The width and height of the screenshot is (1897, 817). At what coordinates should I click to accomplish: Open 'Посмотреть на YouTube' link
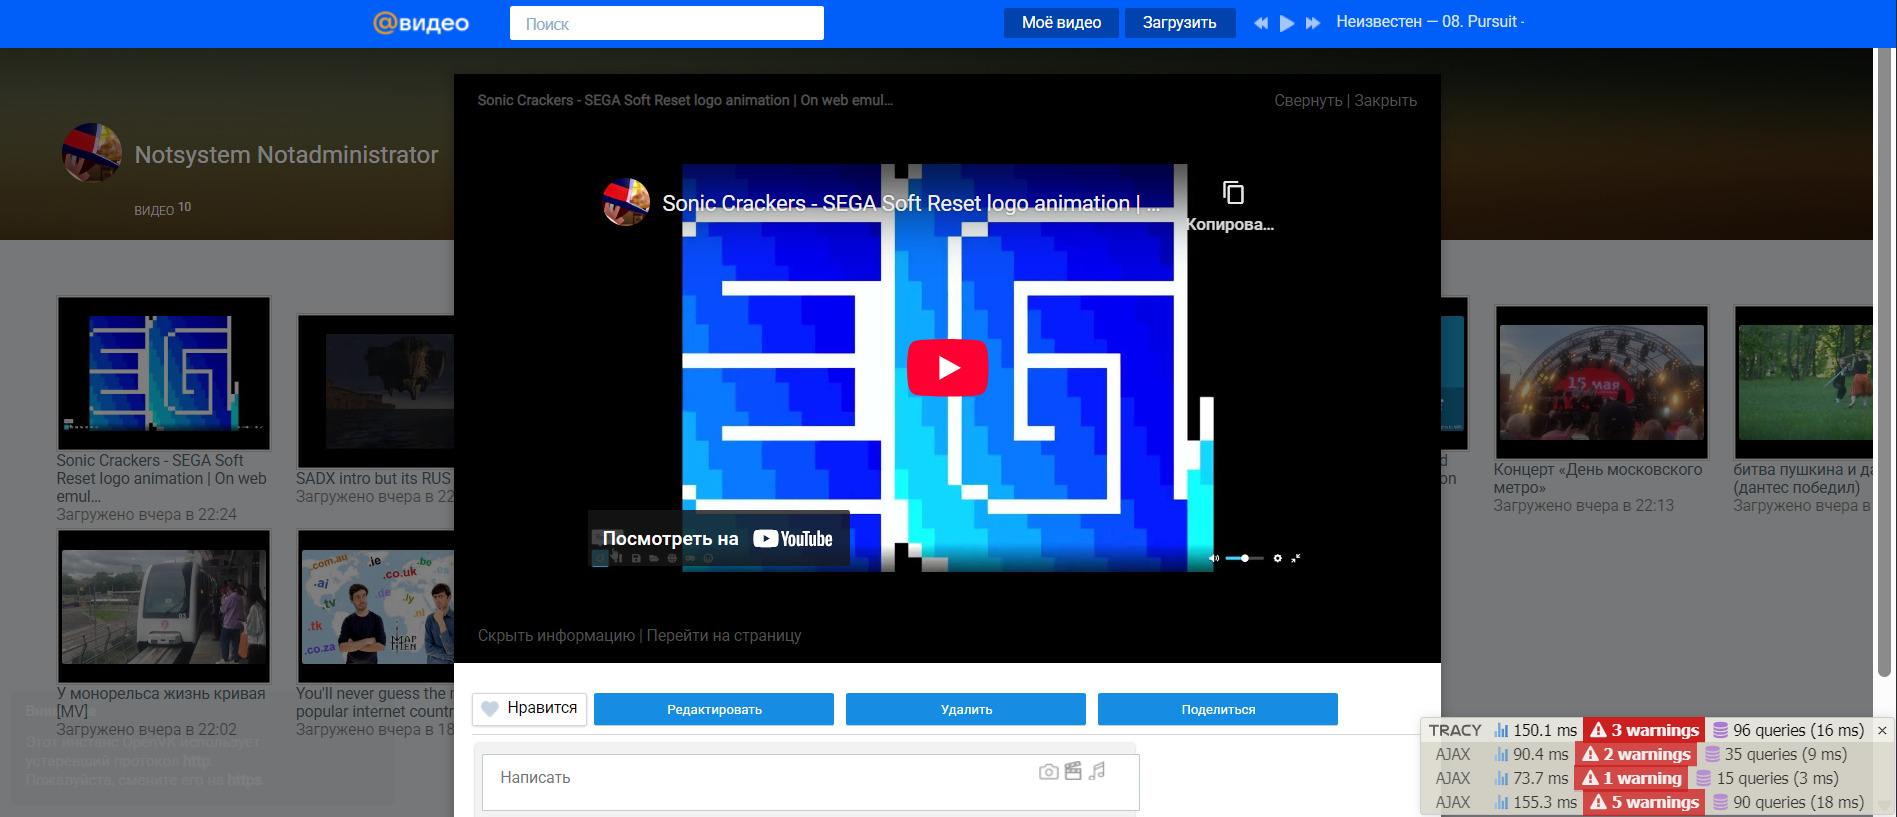(718, 539)
